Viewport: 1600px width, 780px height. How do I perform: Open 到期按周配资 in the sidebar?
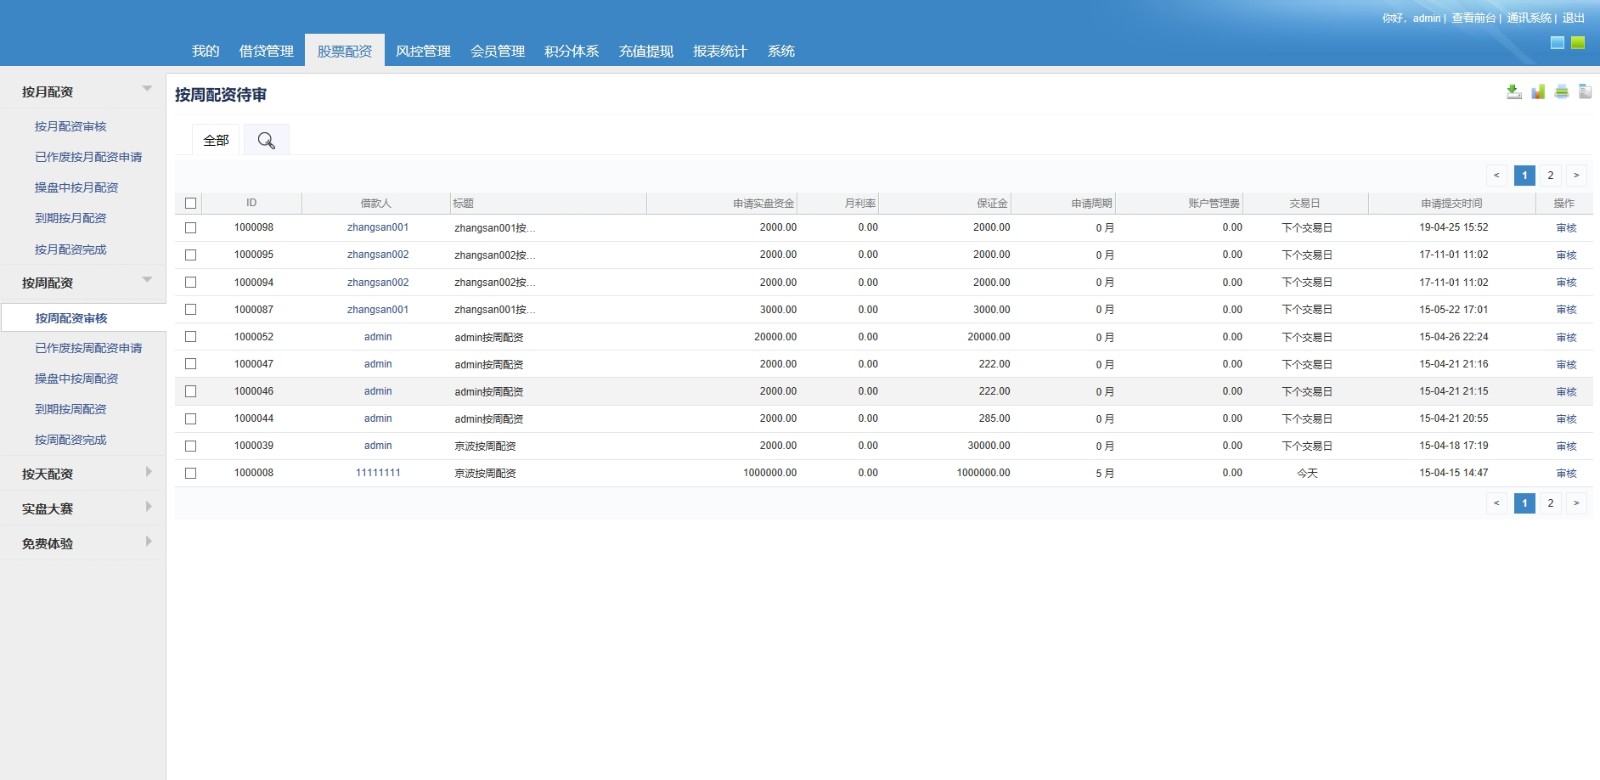(x=71, y=409)
